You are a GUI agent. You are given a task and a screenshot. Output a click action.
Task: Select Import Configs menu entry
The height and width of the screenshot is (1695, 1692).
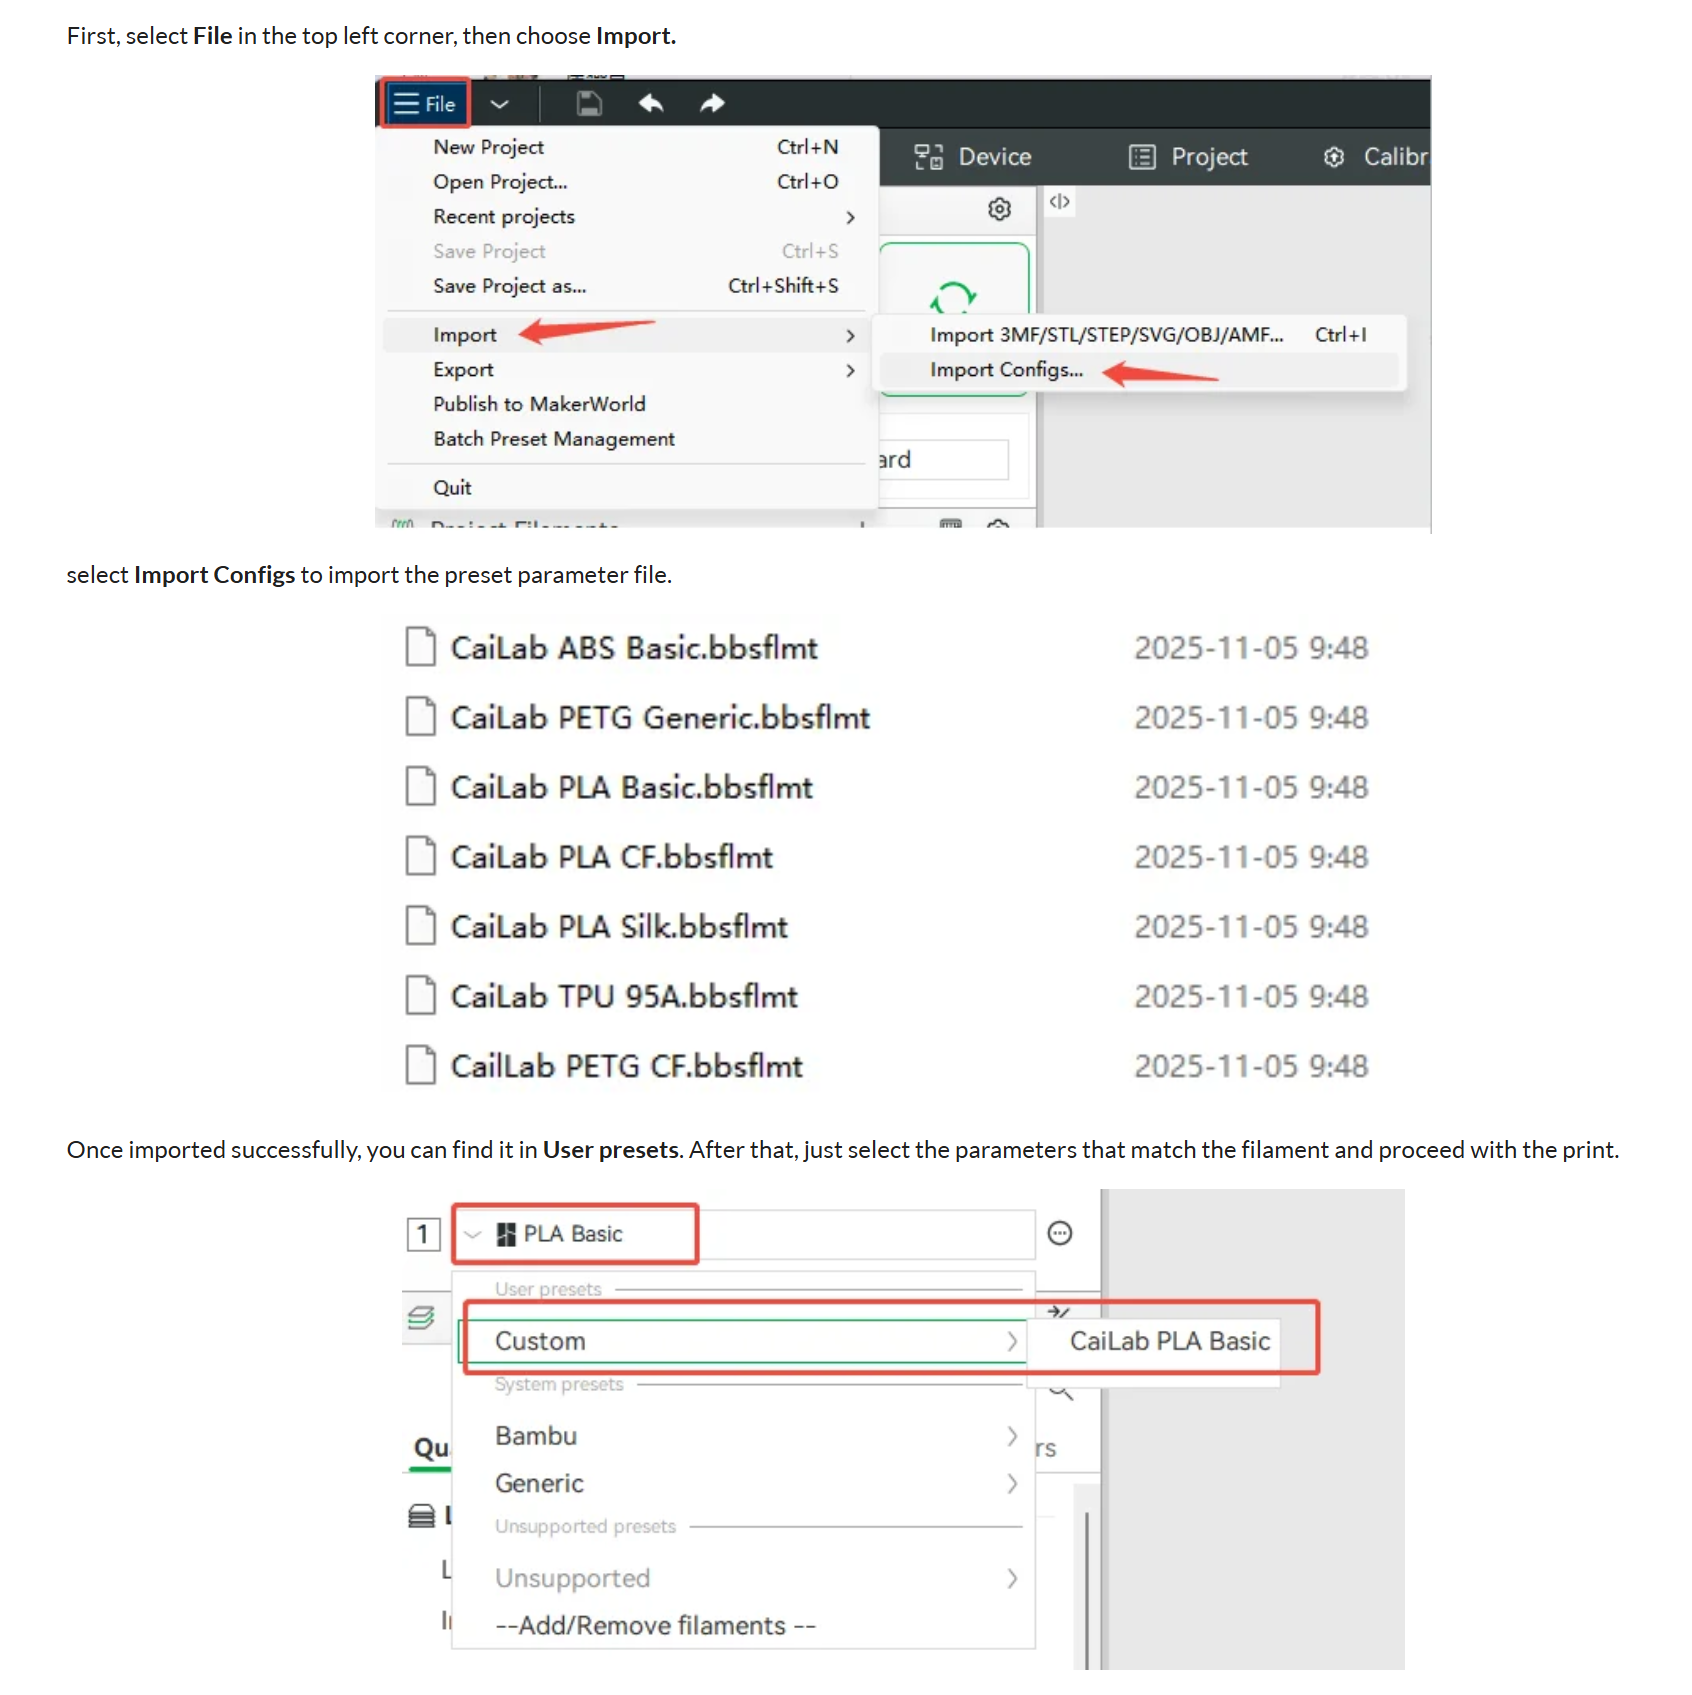1006,370
